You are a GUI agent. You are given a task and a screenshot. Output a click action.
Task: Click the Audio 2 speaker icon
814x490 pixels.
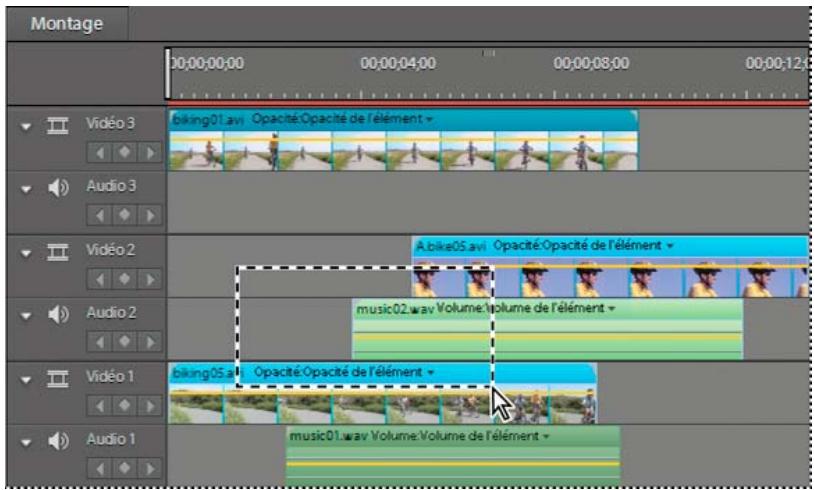click(58, 315)
